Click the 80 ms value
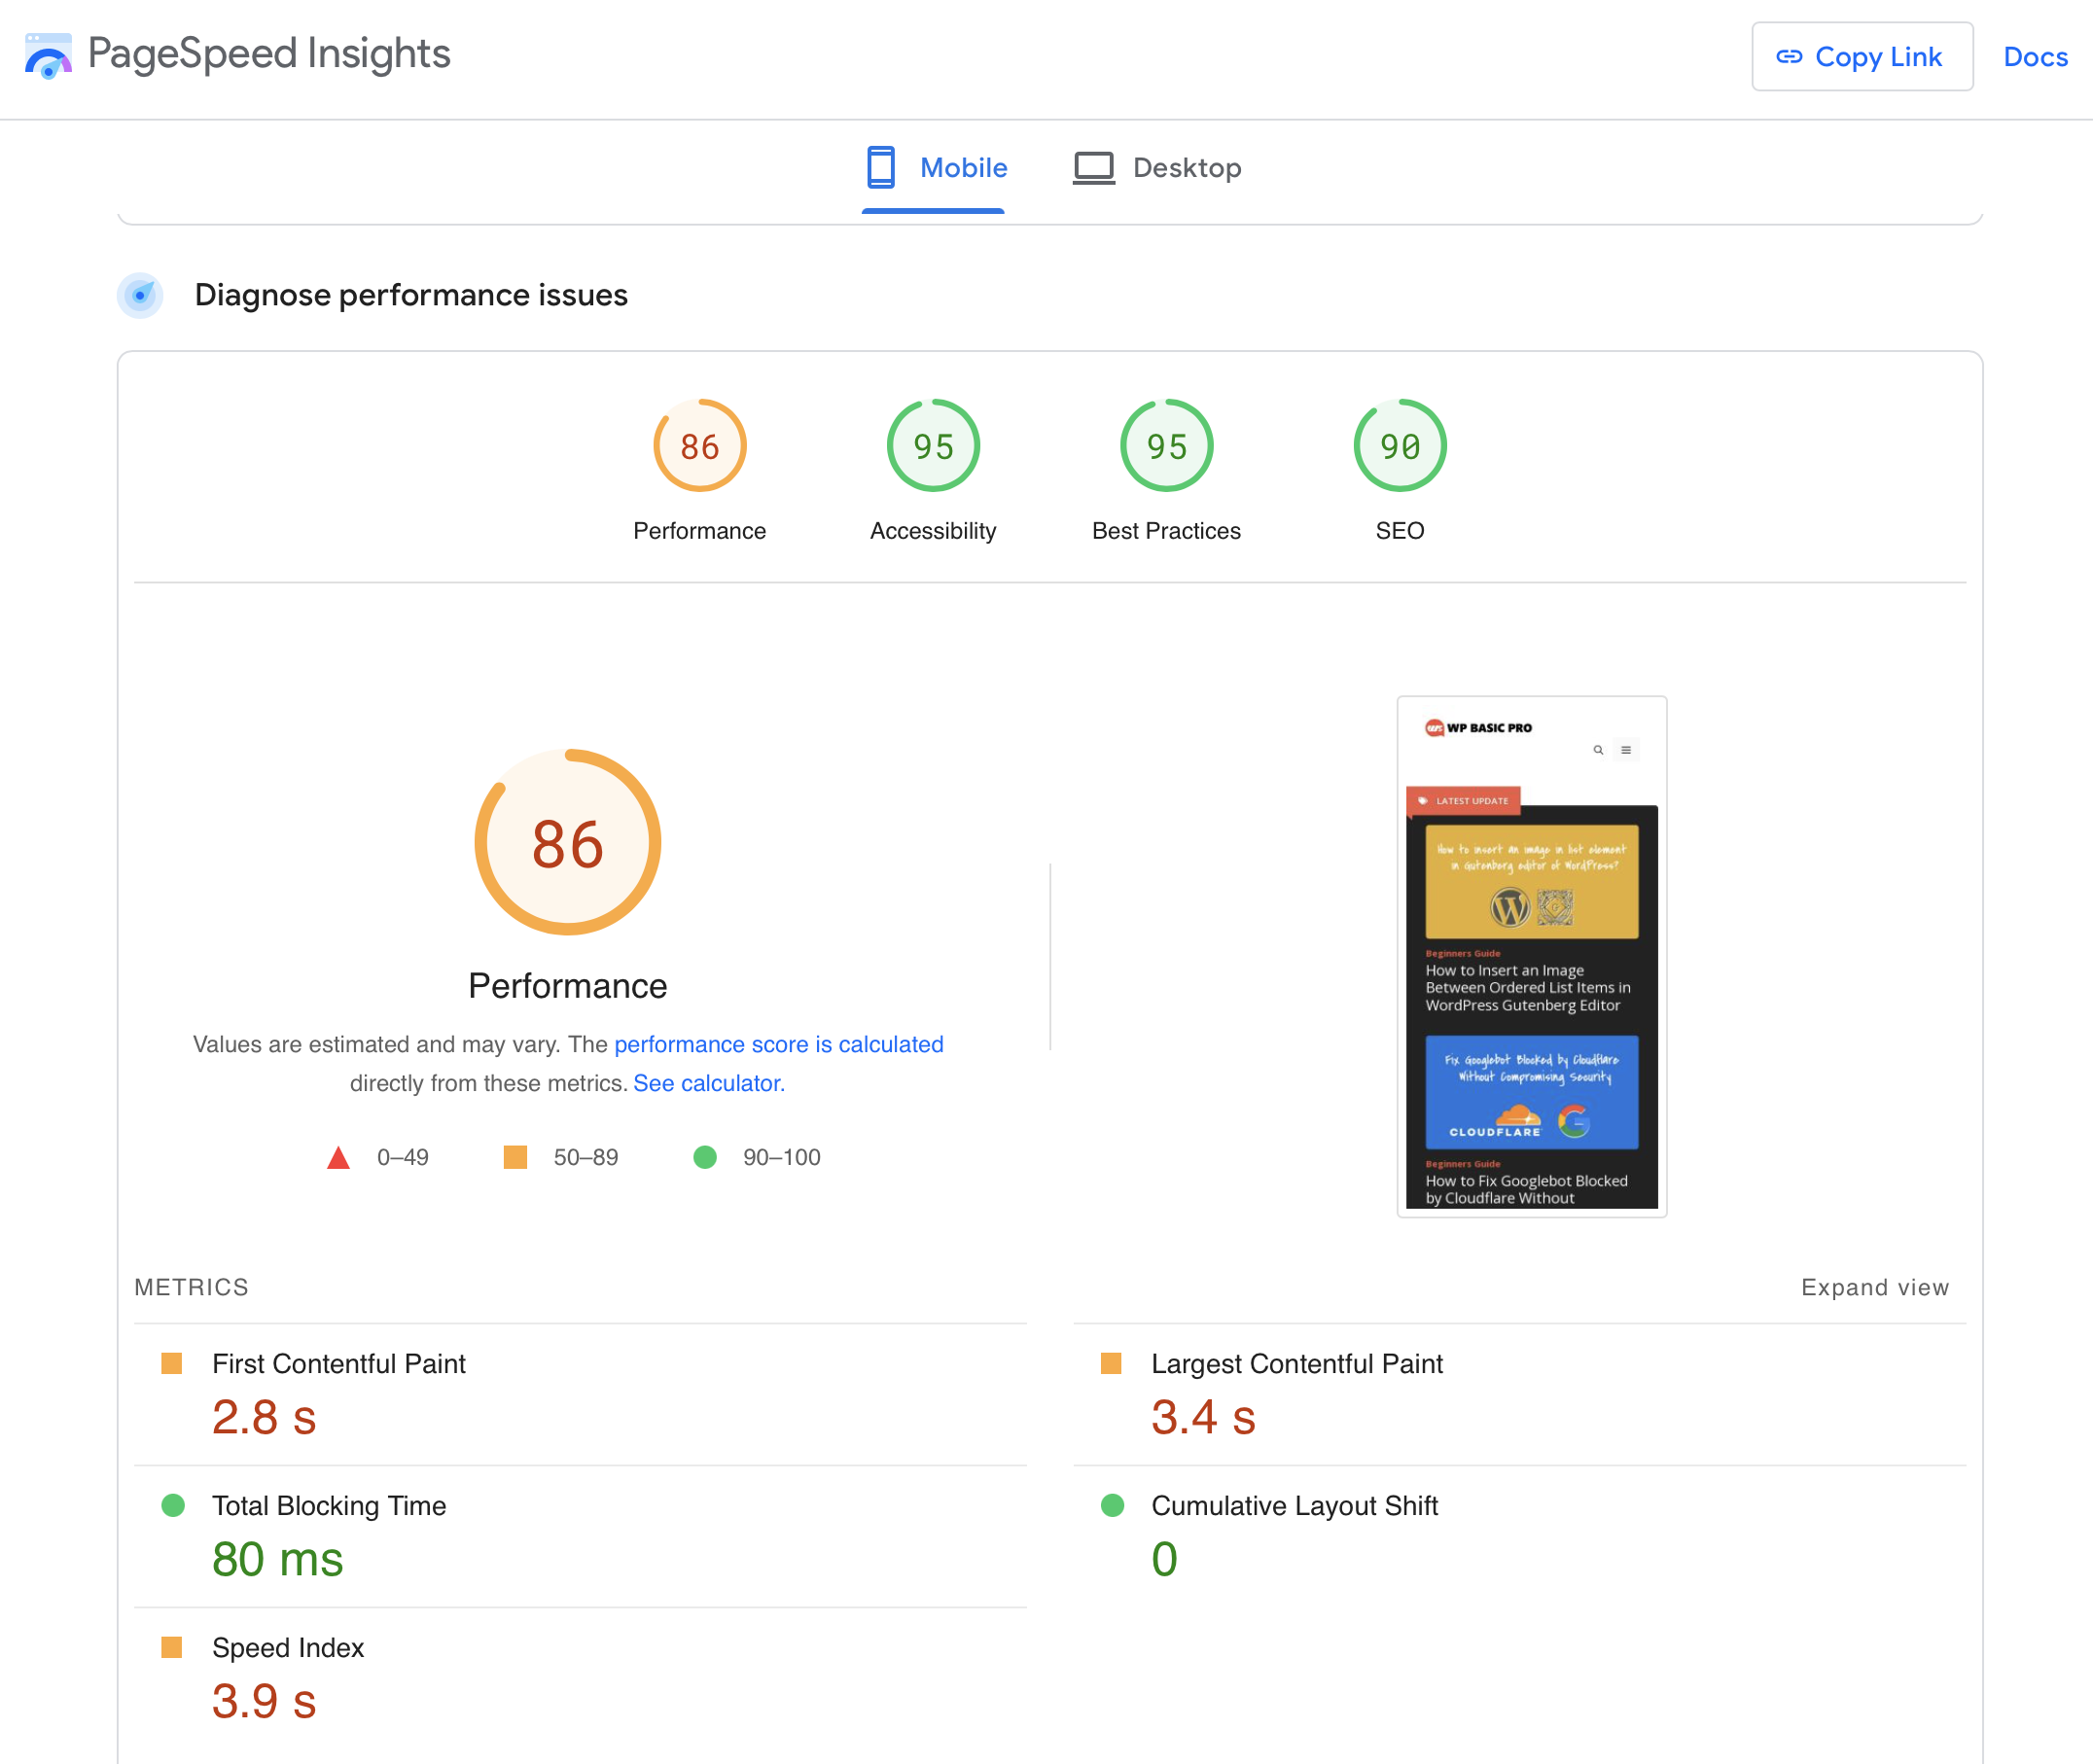Image resolution: width=2093 pixels, height=1764 pixels. click(278, 1560)
